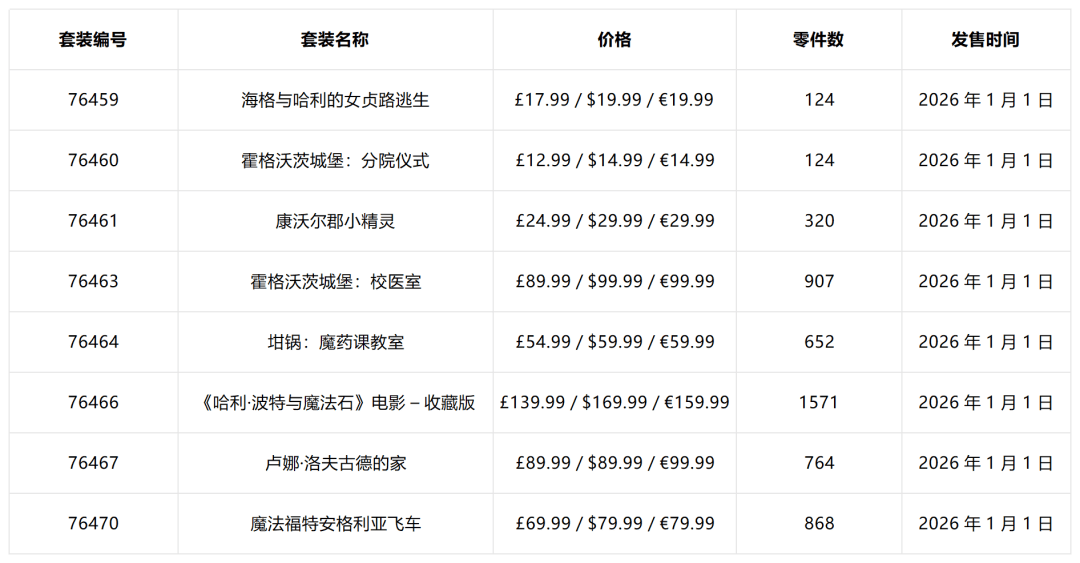
Task: Select the 坩锅：魔药课教室 cell
Action: (x=335, y=342)
